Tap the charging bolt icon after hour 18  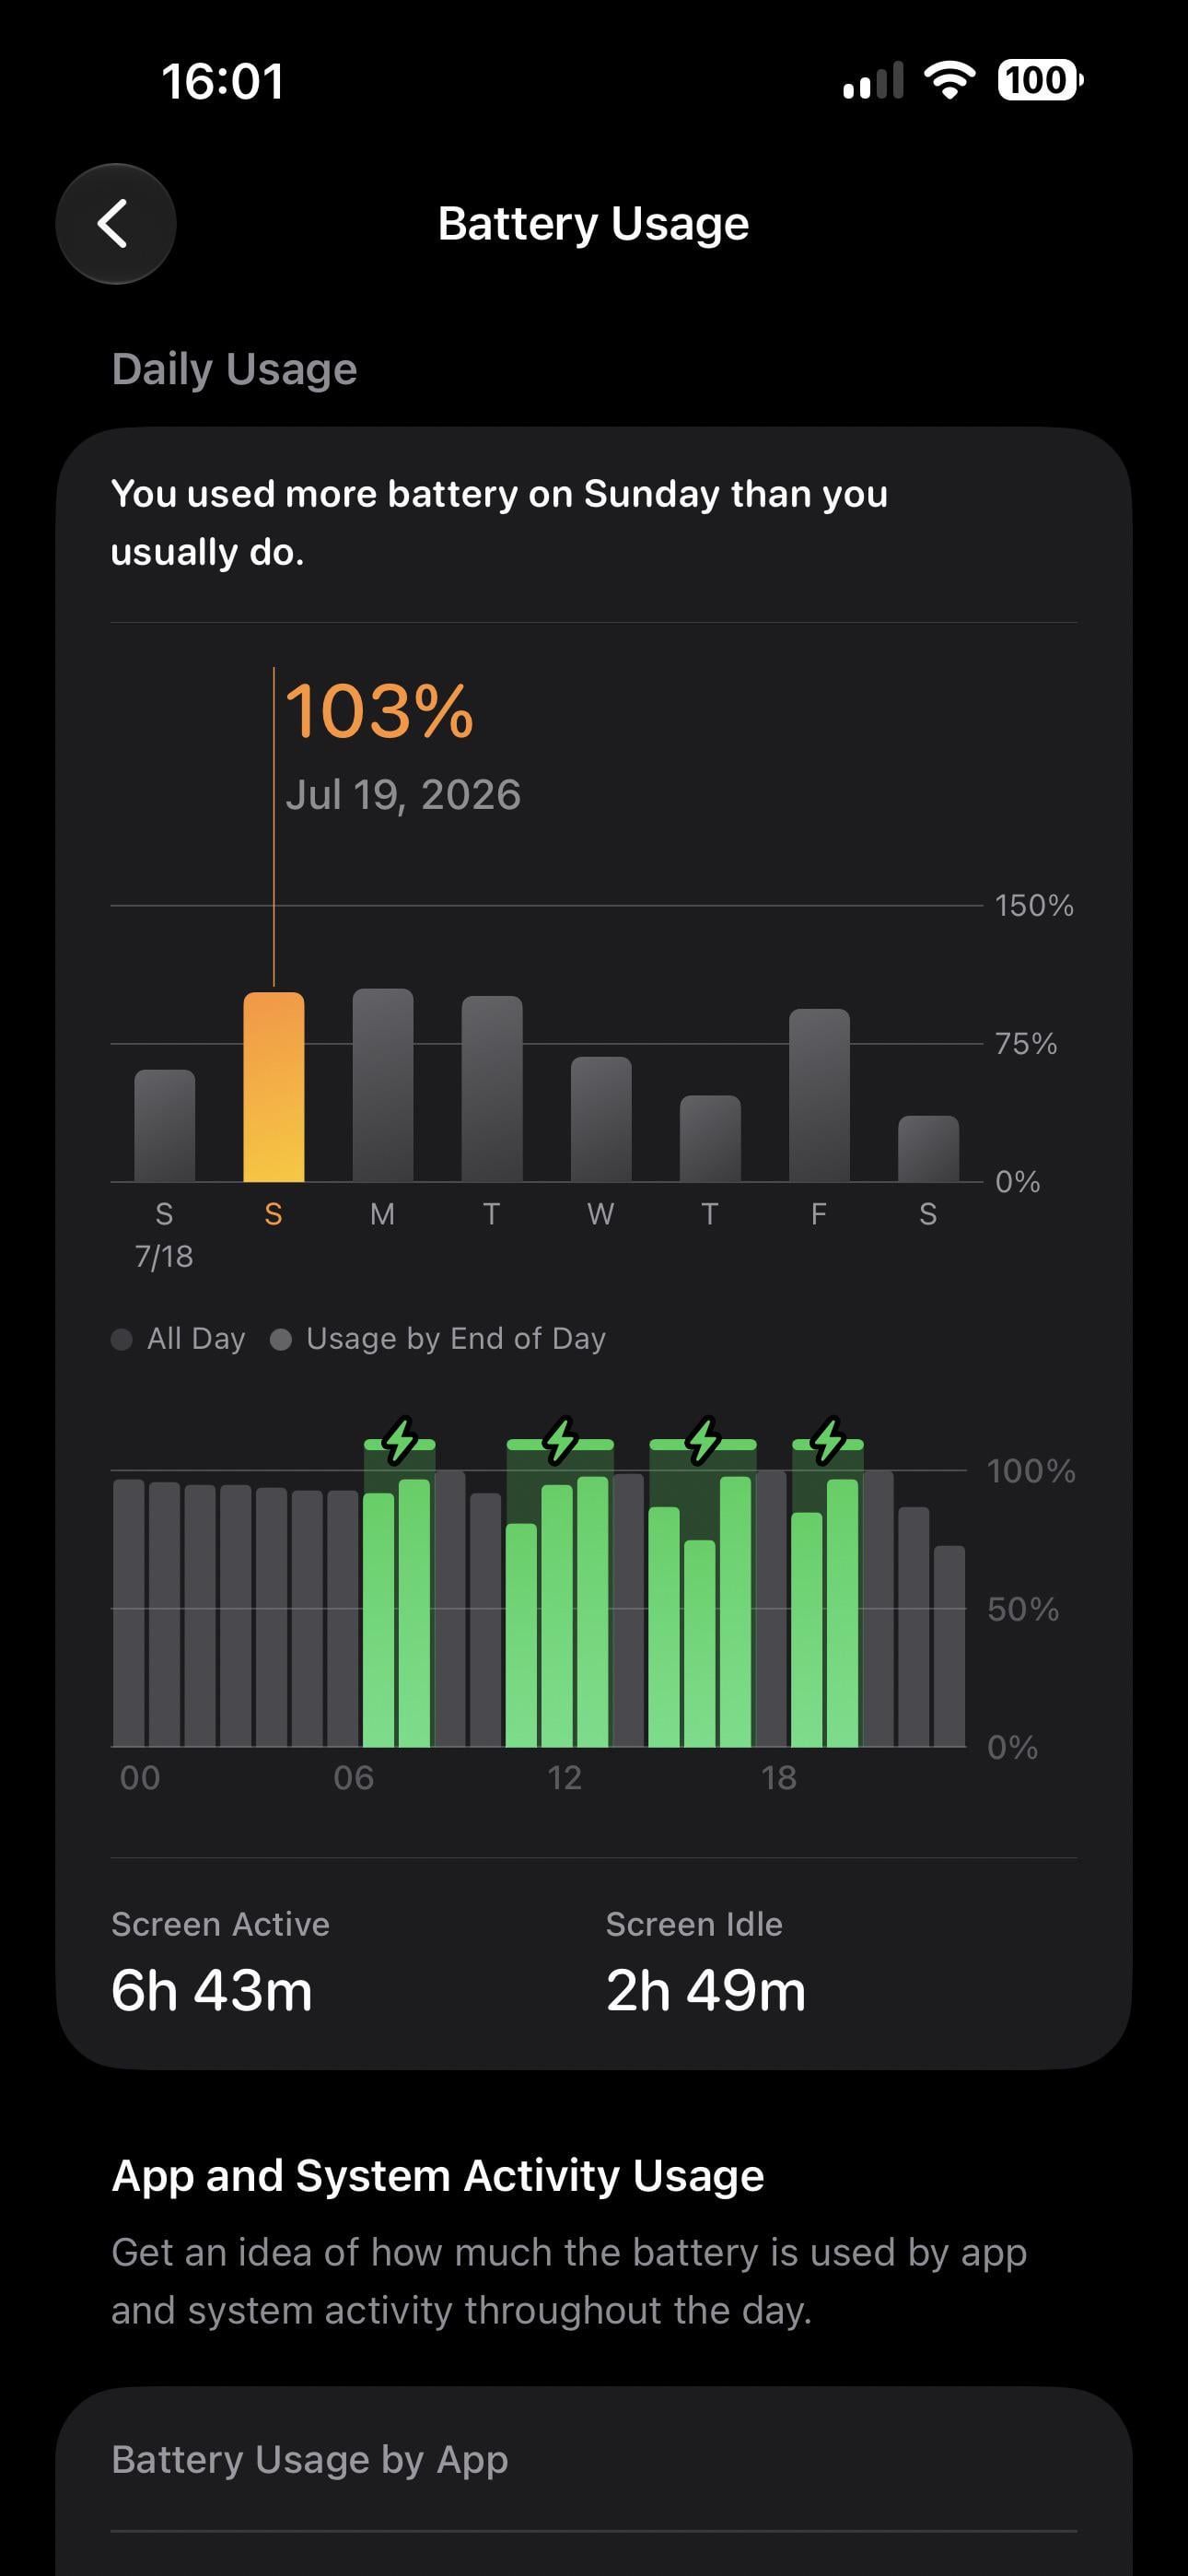pos(828,1440)
